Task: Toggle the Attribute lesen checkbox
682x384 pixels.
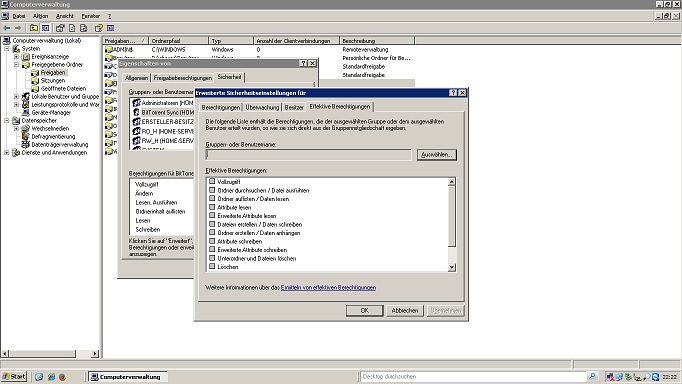Action: pos(212,207)
